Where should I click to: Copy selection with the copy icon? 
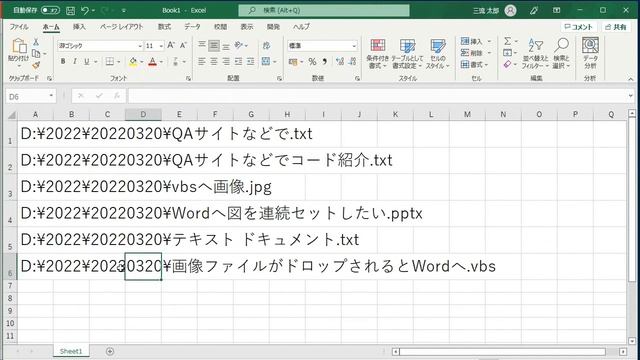(x=36, y=53)
